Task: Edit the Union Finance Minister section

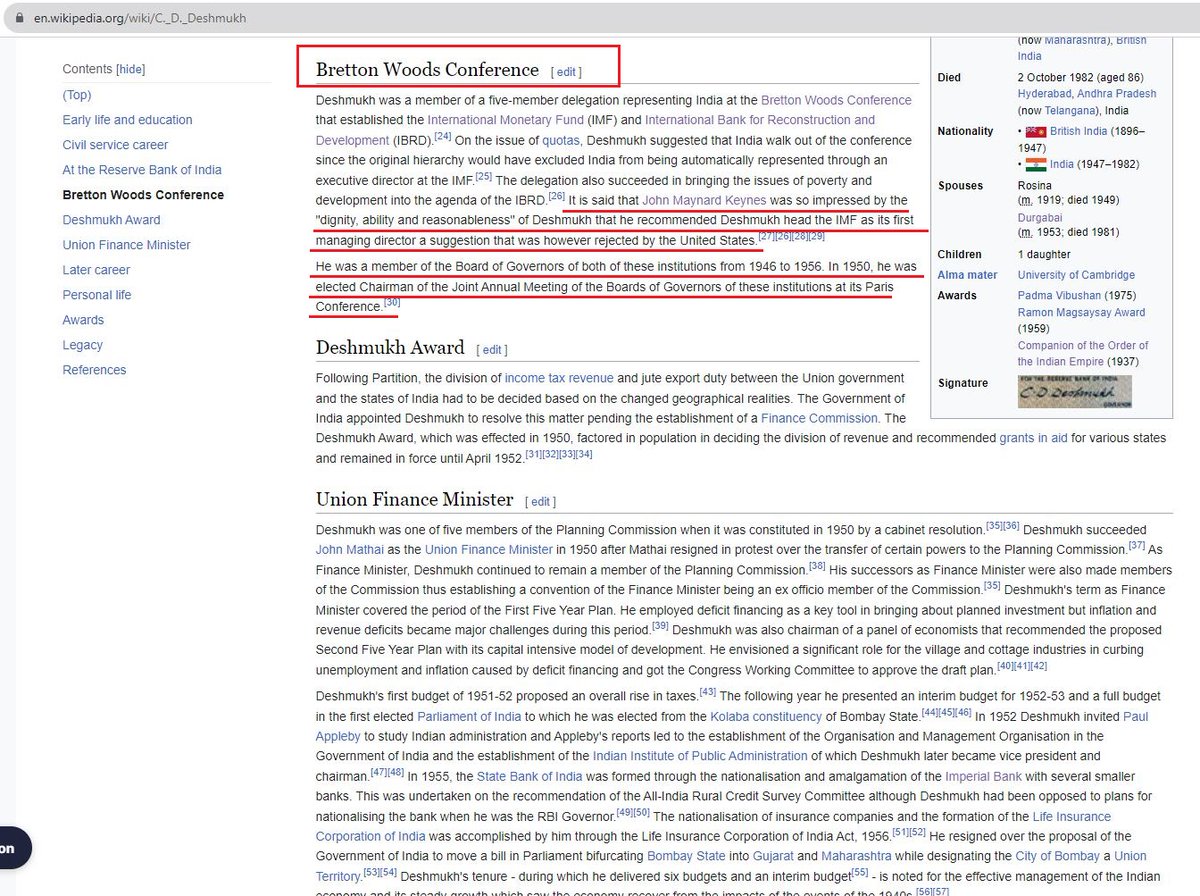Action: pyautogui.click(x=541, y=502)
